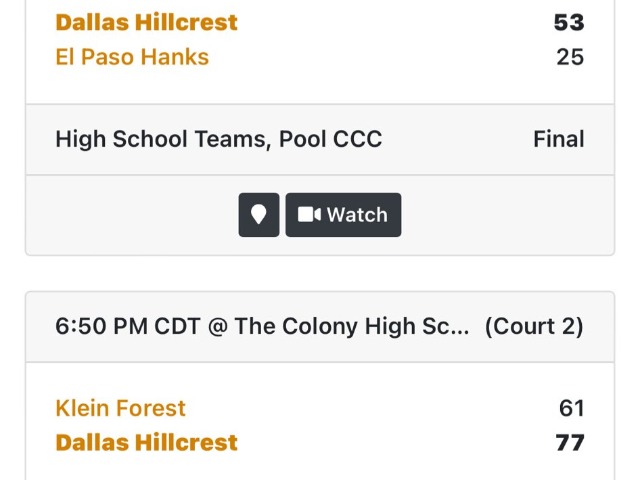This screenshot has height=480, width=640.
Task: Click the map location pin icon
Action: point(258,215)
